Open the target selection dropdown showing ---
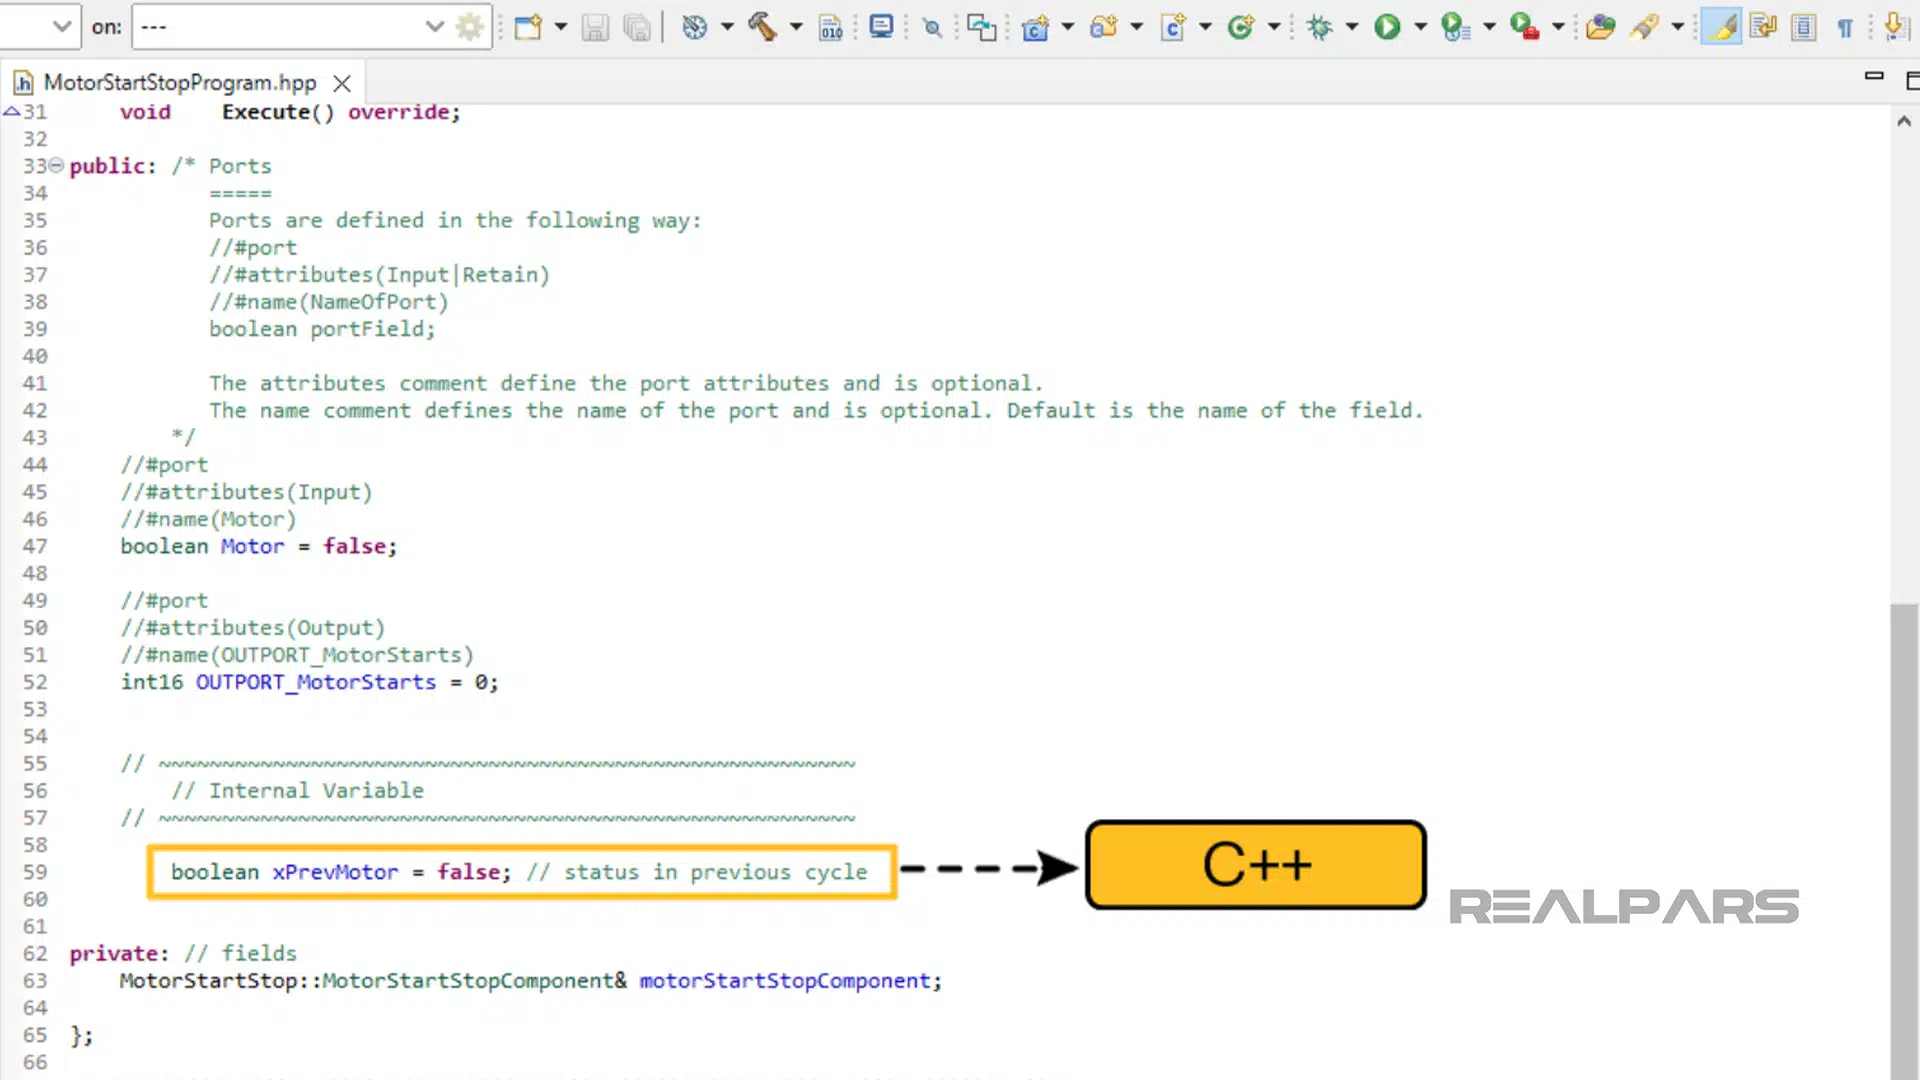 pos(433,27)
